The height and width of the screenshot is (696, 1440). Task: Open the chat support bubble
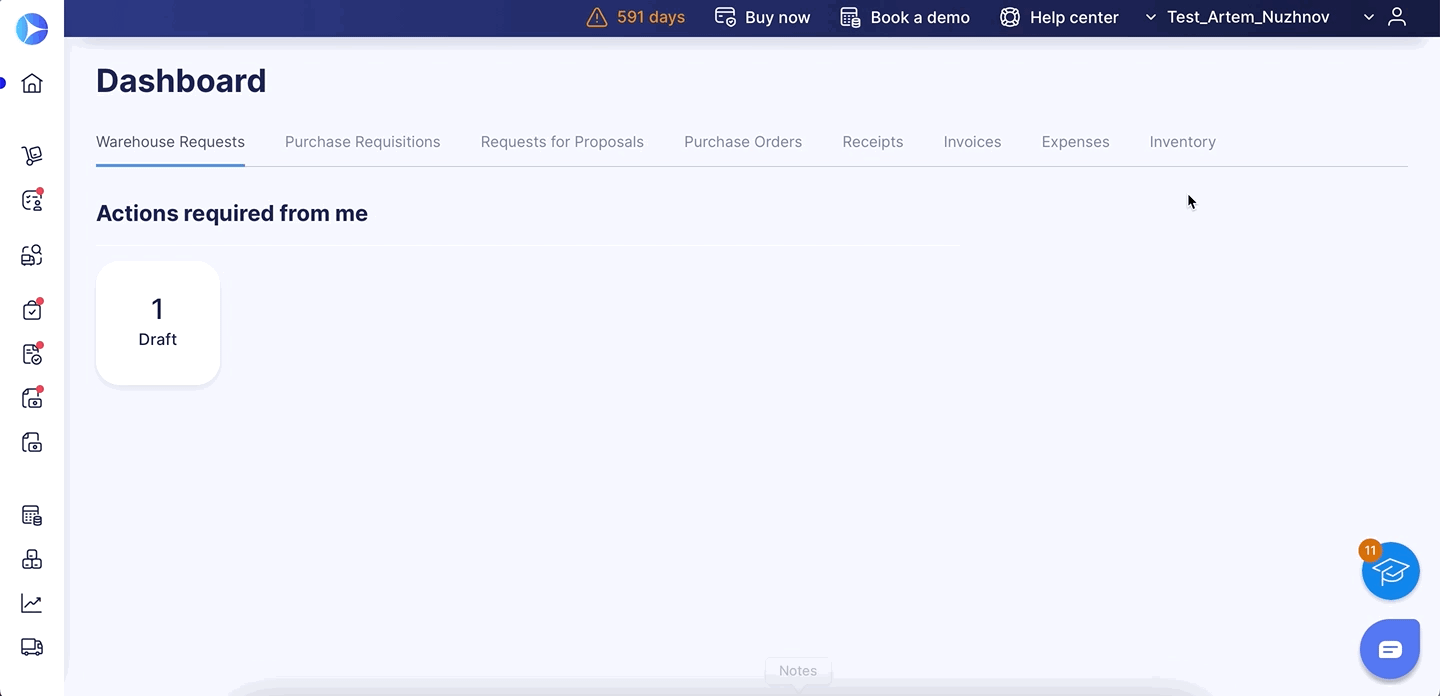(1390, 650)
